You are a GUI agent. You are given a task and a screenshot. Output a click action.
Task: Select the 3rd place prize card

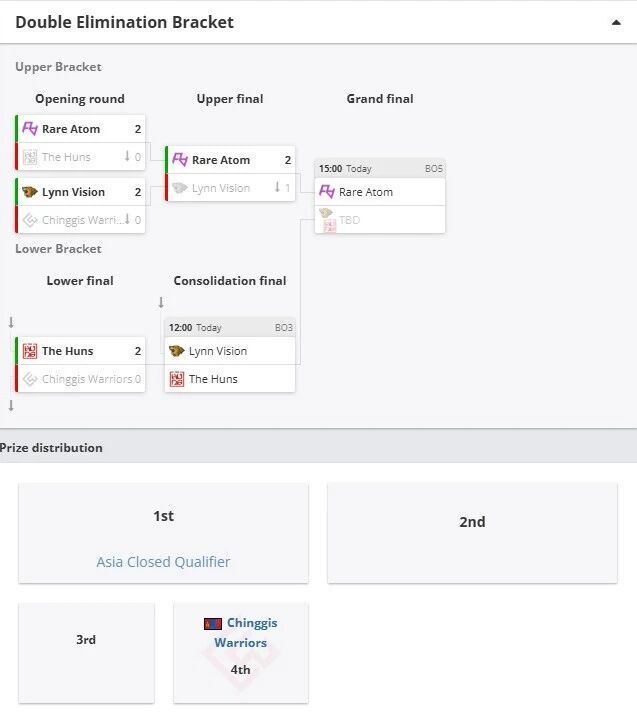click(x=86, y=652)
